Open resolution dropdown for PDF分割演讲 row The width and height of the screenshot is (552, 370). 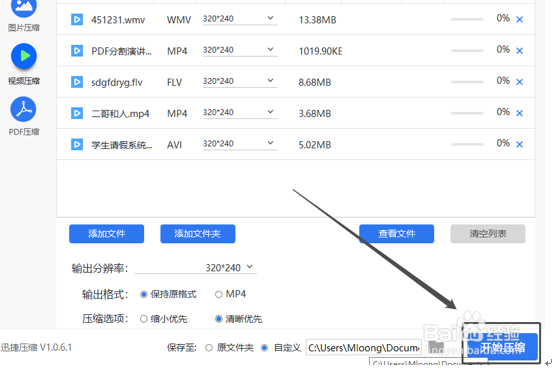pyautogui.click(x=240, y=50)
